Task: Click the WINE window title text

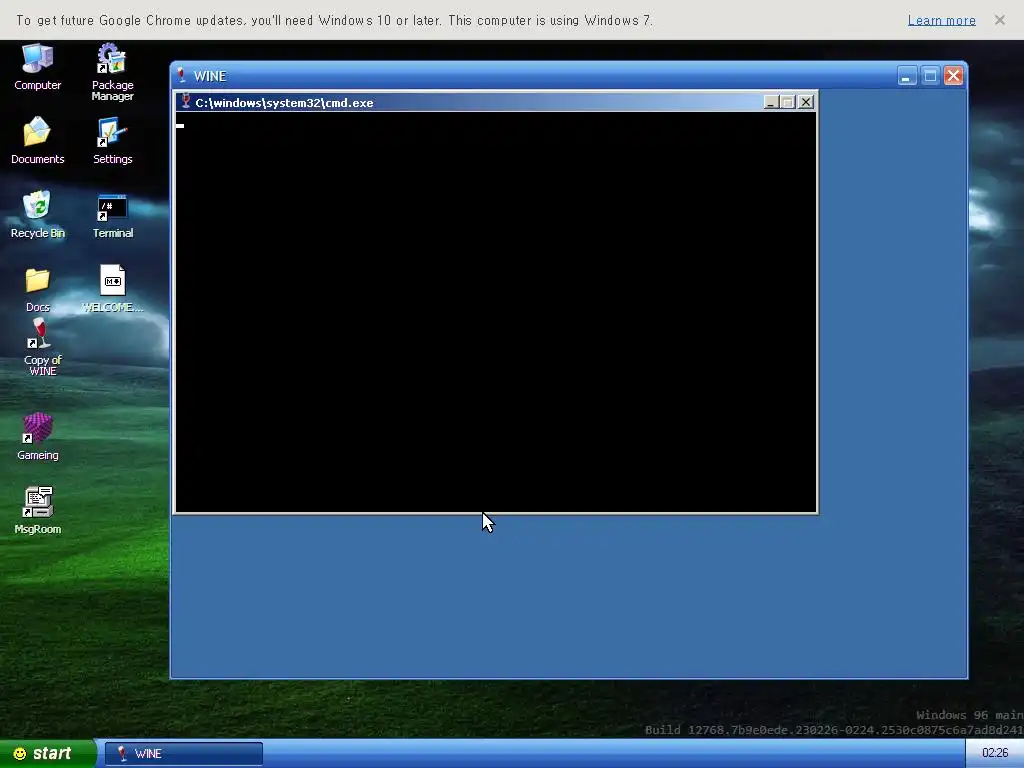Action: [210, 76]
